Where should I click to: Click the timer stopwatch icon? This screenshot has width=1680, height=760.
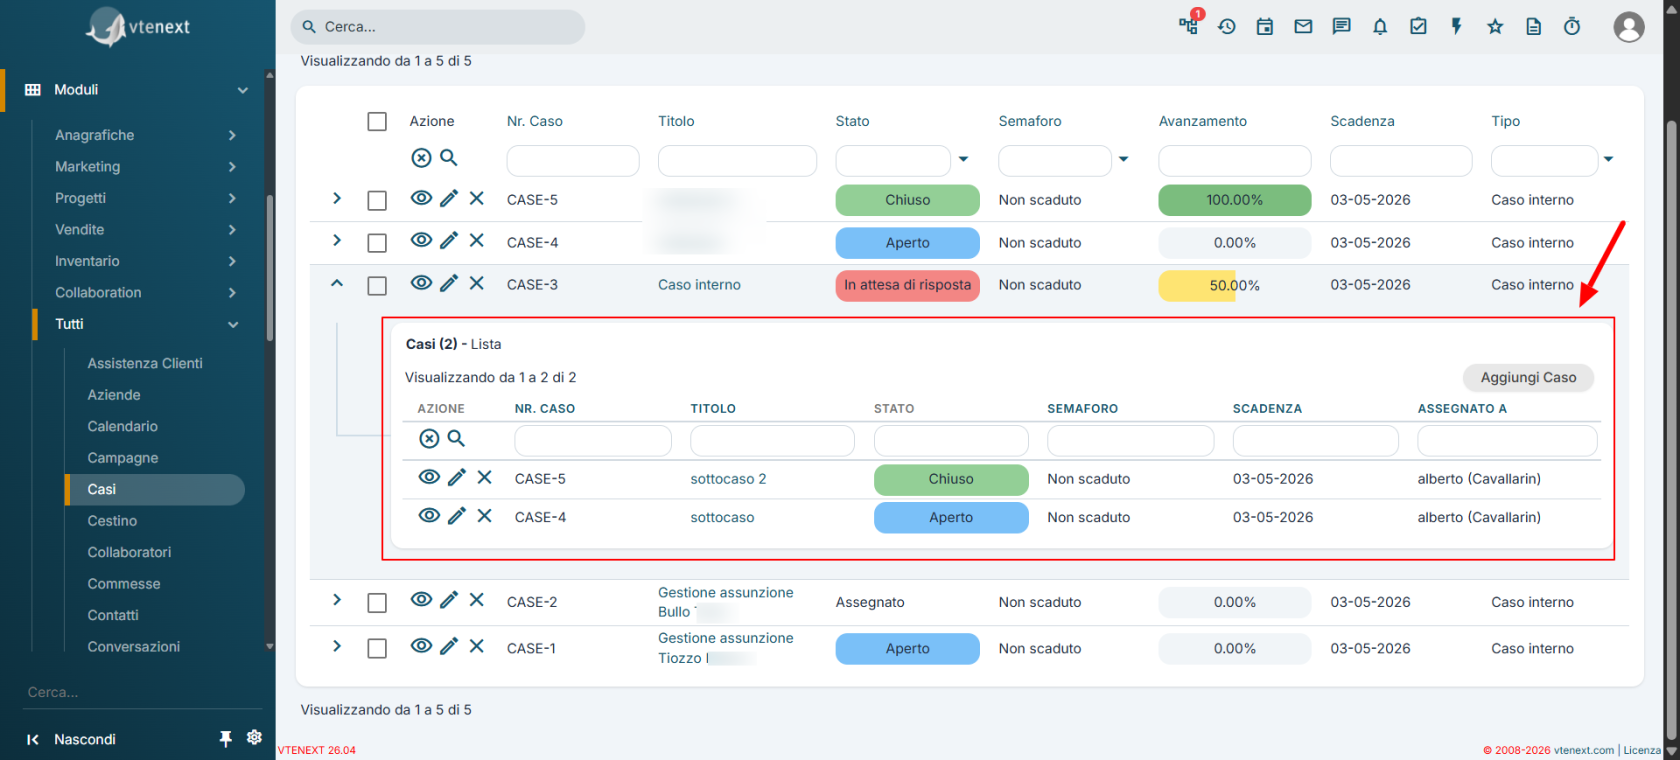click(1572, 27)
